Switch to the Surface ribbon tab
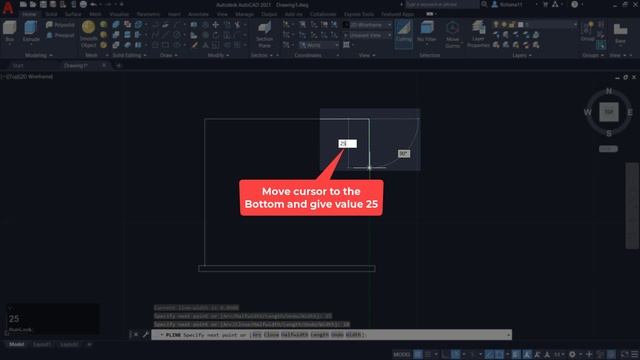This screenshot has height=360, width=640. [x=73, y=14]
